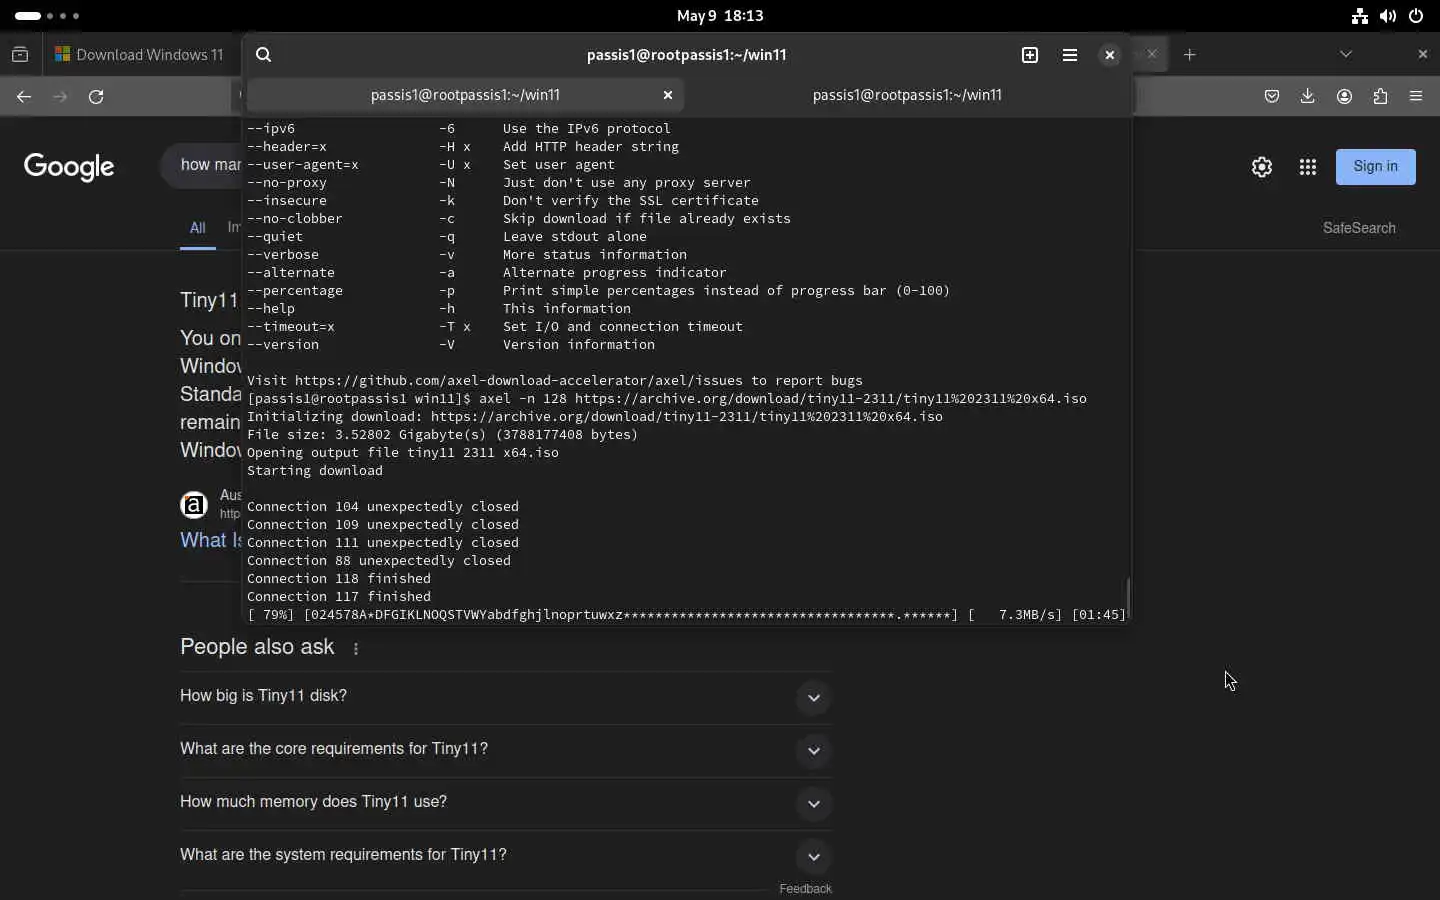1440x900 pixels.
Task: Select Download Windows 11 browser tab
Action: click(x=140, y=55)
